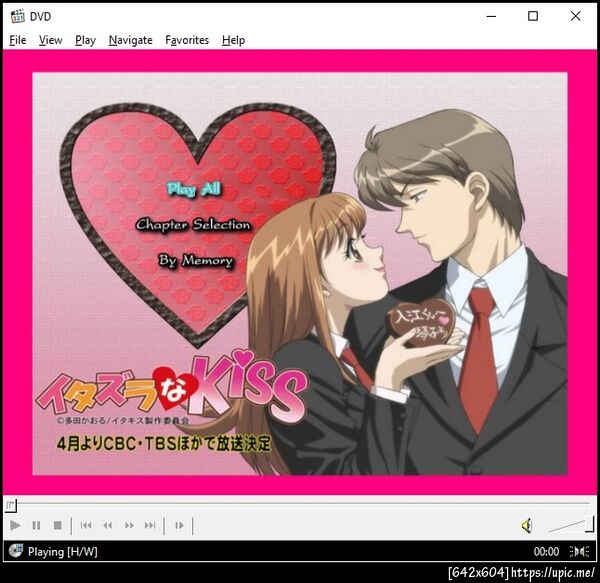
Task: Click the fast forward (increase speed) button
Action: click(129, 525)
